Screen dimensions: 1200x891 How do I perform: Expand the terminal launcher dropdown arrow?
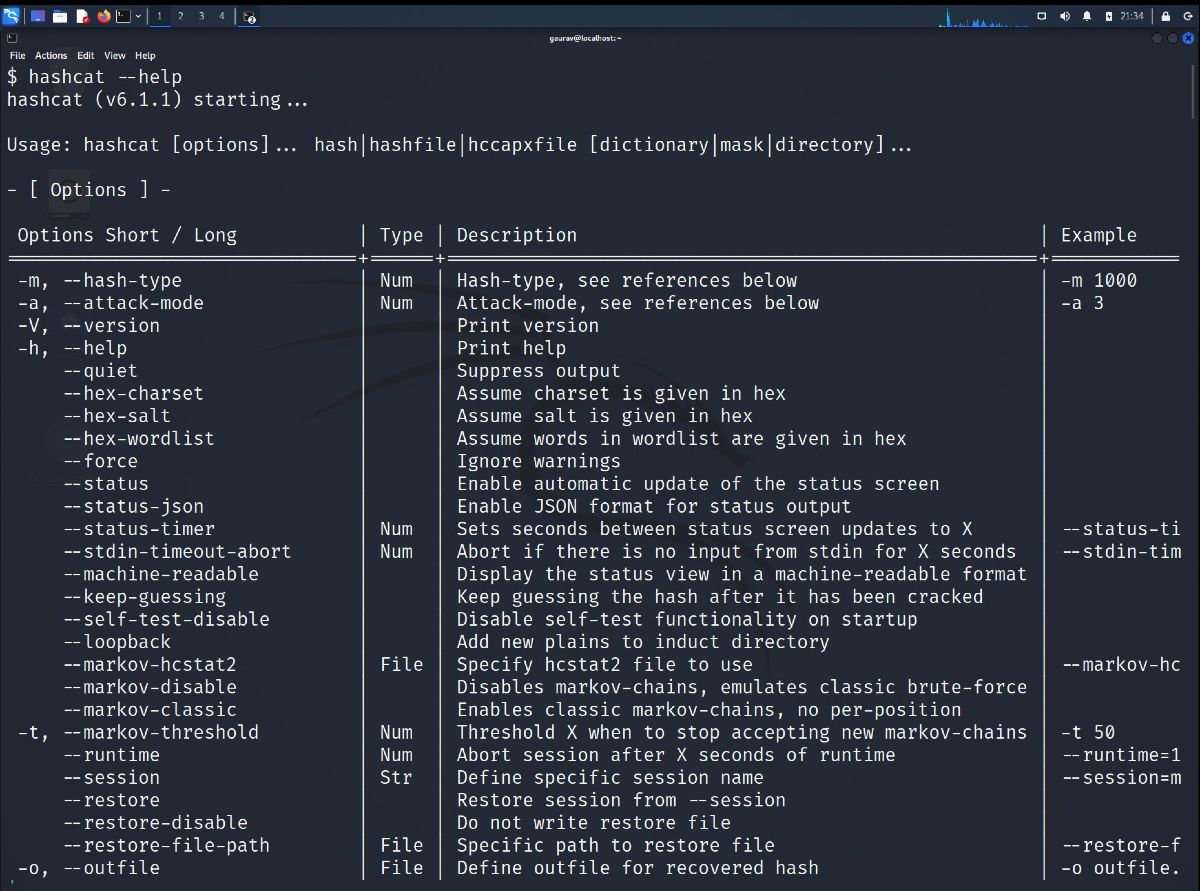[x=137, y=16]
